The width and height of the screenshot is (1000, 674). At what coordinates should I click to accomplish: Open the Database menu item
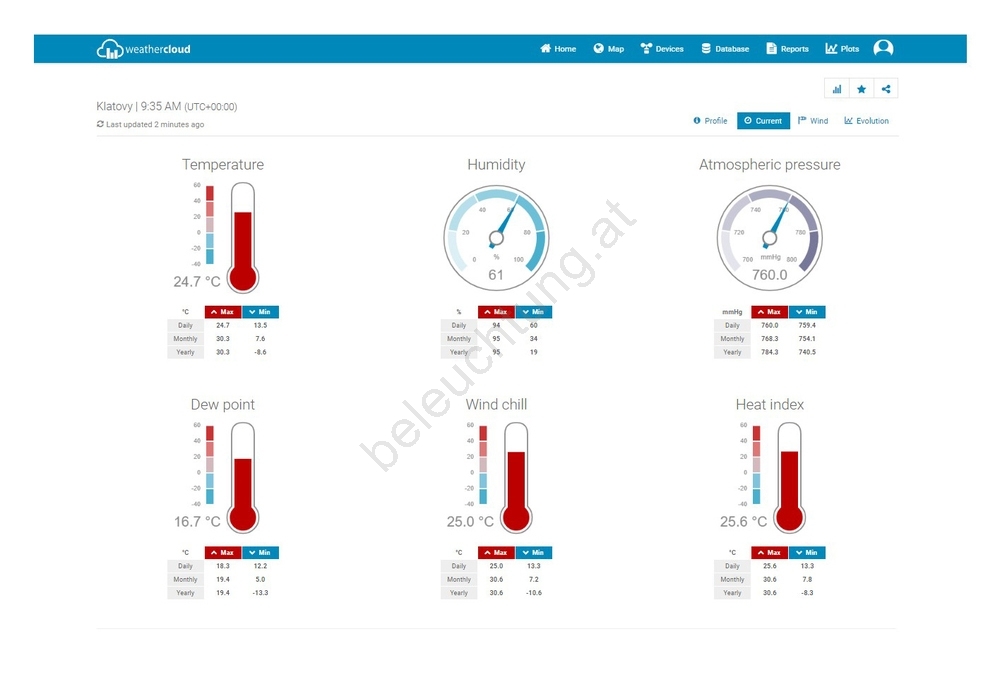725,49
